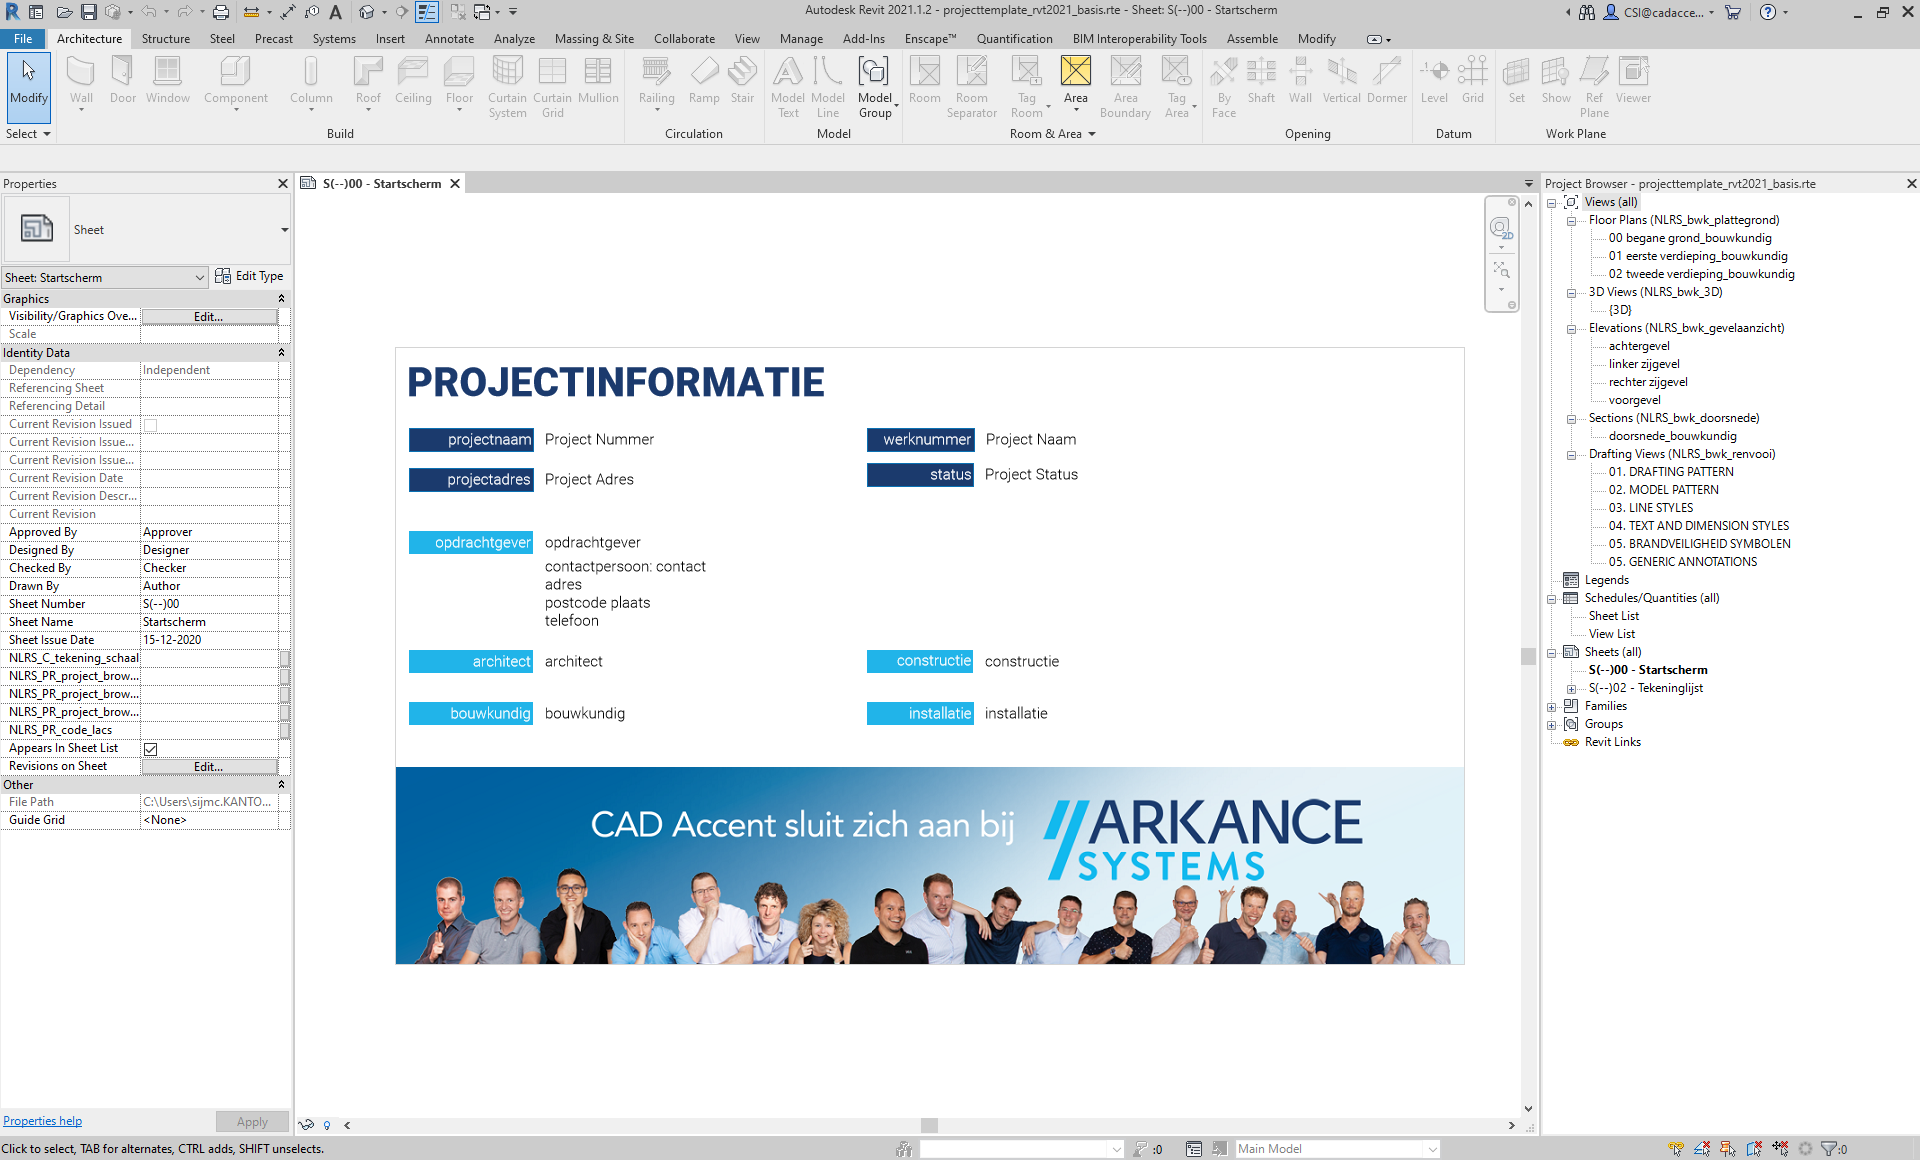This screenshot has height=1160, width=1920.
Task: Select the Roof tool
Action: coord(368,82)
